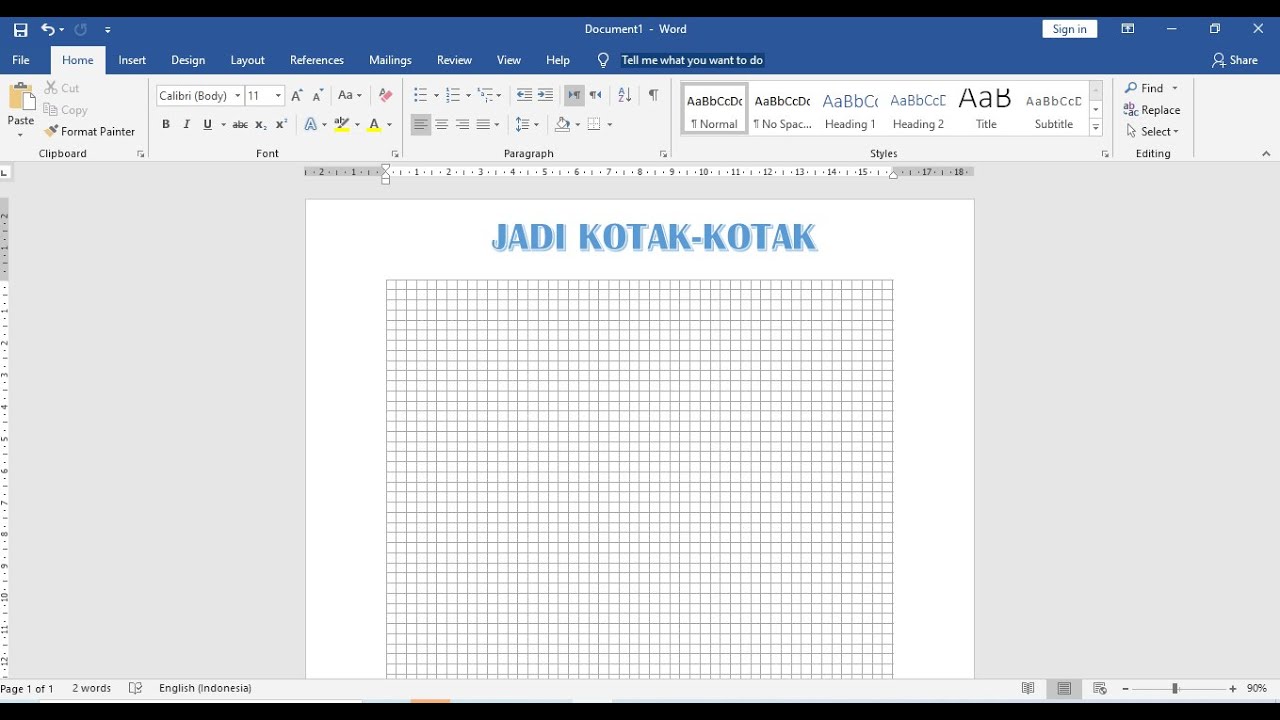This screenshot has width=1280, height=720.
Task: Cut the selection with the scissors icon
Action: tap(51, 88)
